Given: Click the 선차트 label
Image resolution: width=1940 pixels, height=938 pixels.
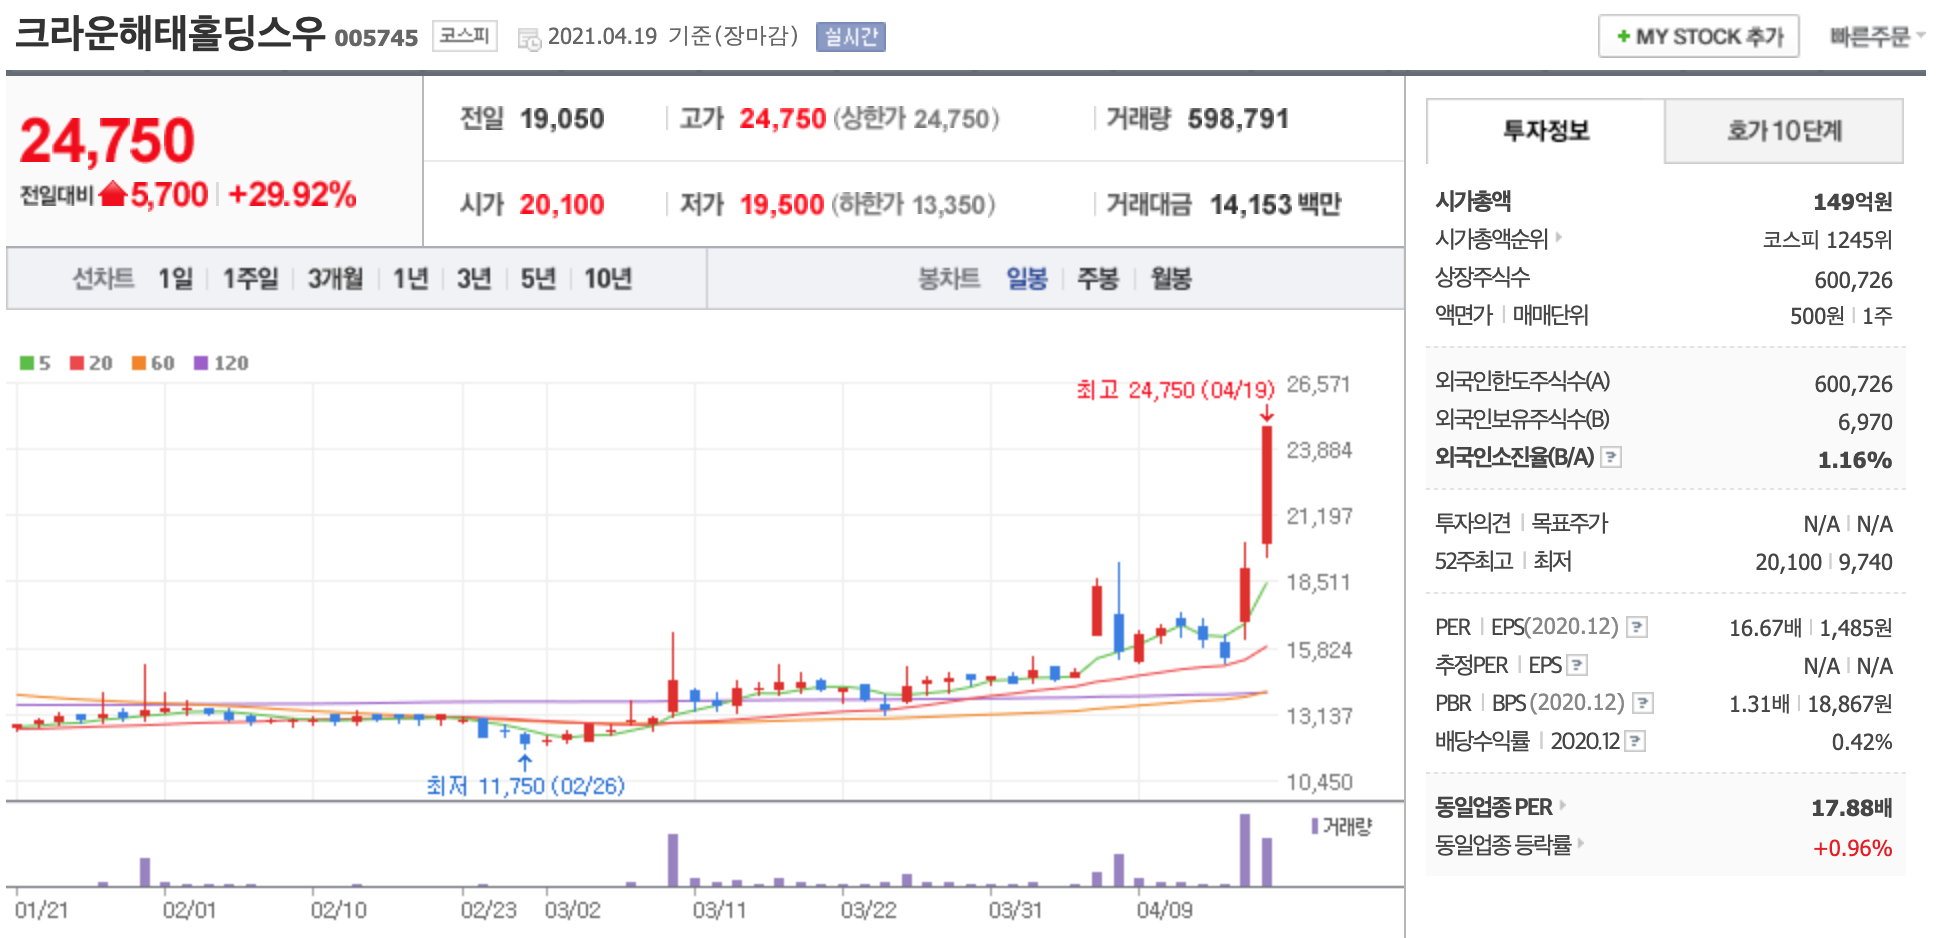Looking at the screenshot, I should click(x=103, y=278).
